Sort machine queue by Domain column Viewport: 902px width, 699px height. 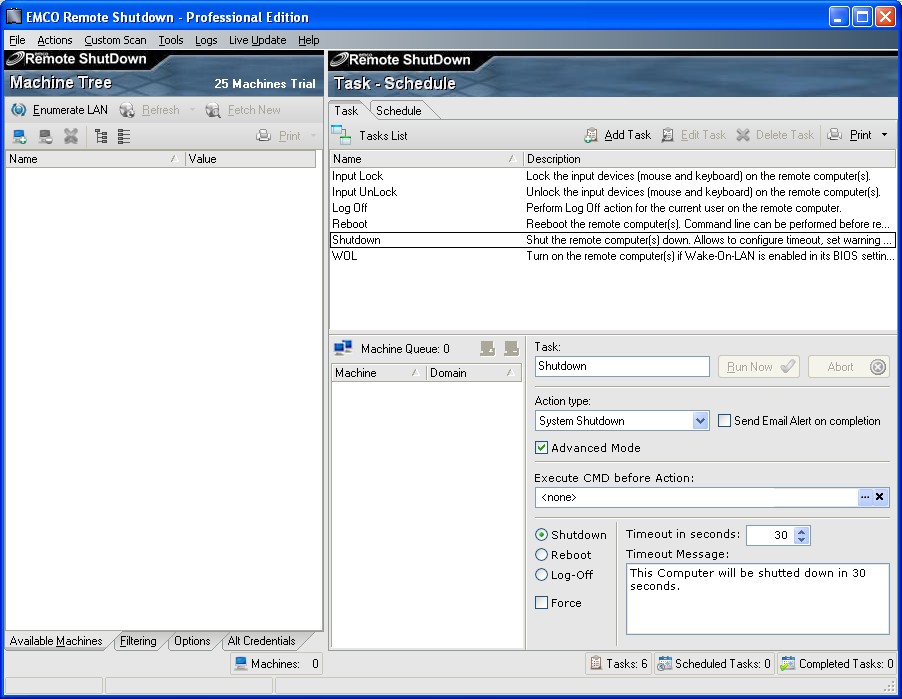(473, 373)
